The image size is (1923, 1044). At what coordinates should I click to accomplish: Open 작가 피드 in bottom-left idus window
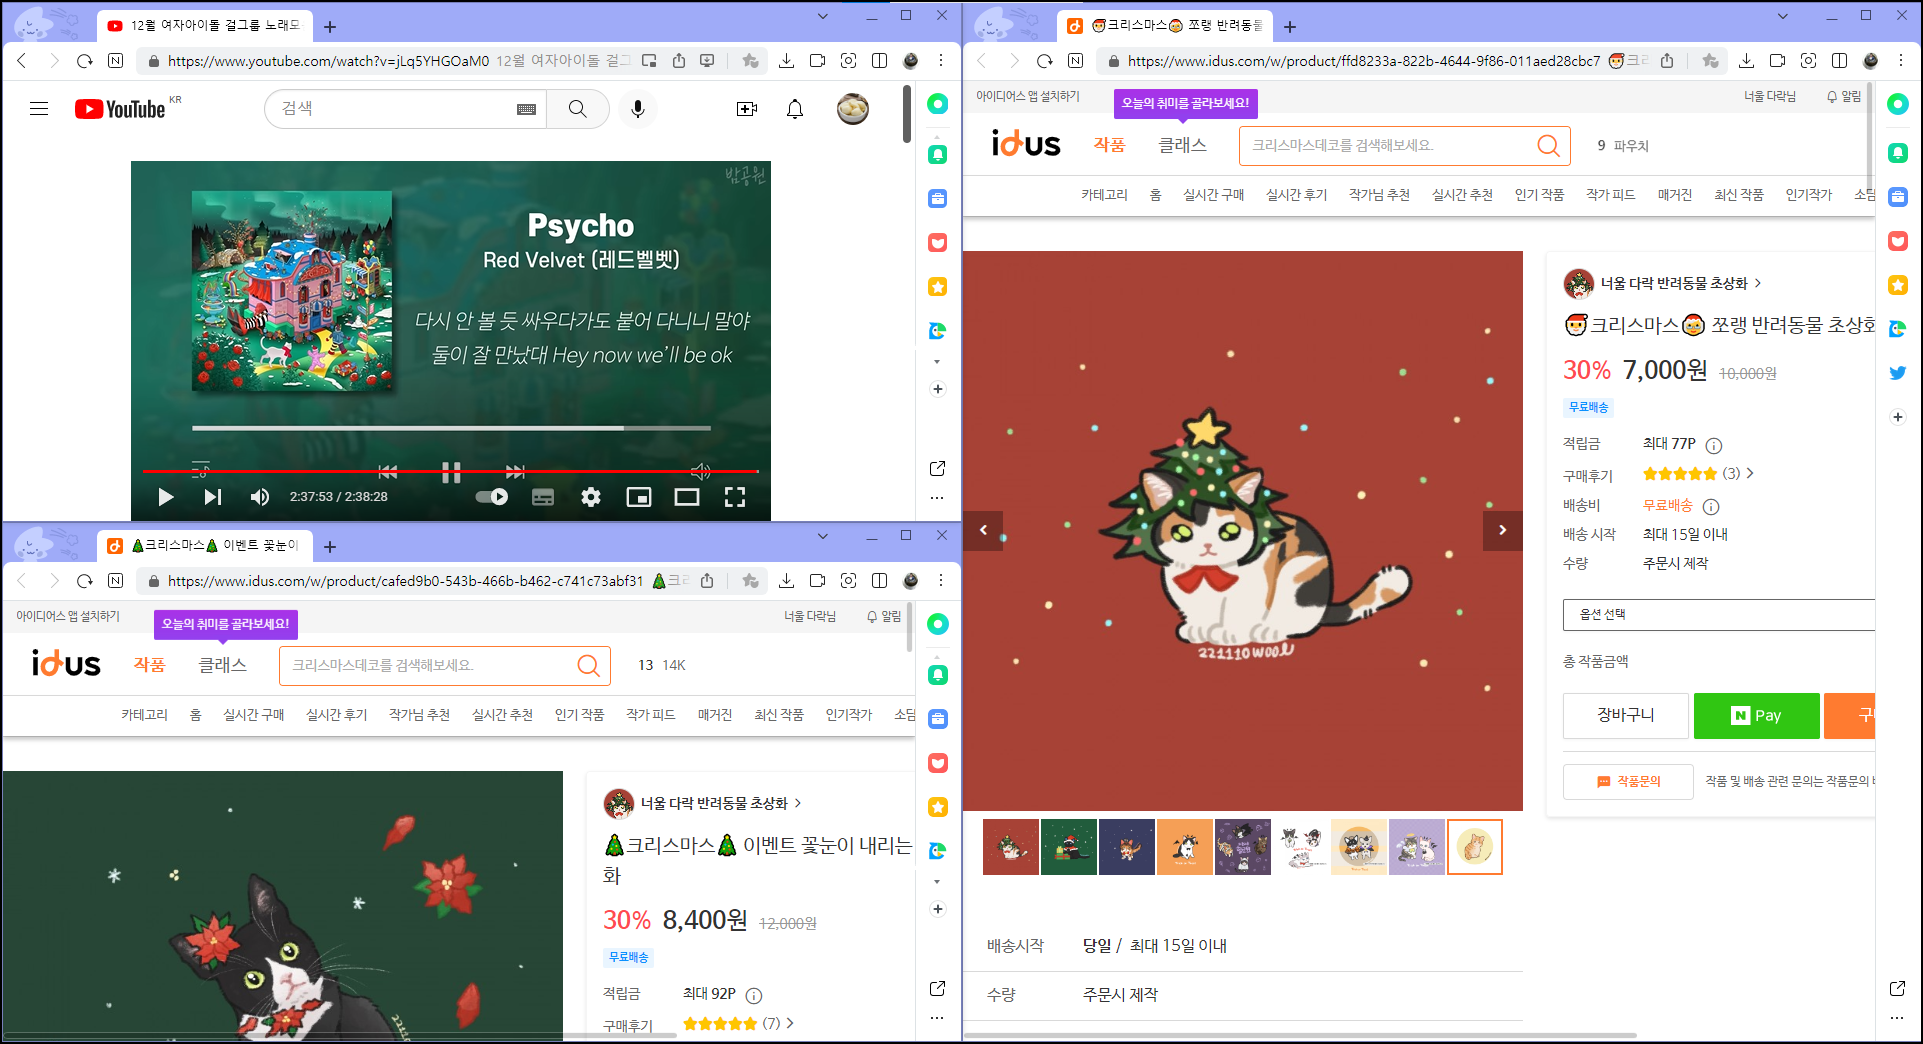tap(650, 715)
